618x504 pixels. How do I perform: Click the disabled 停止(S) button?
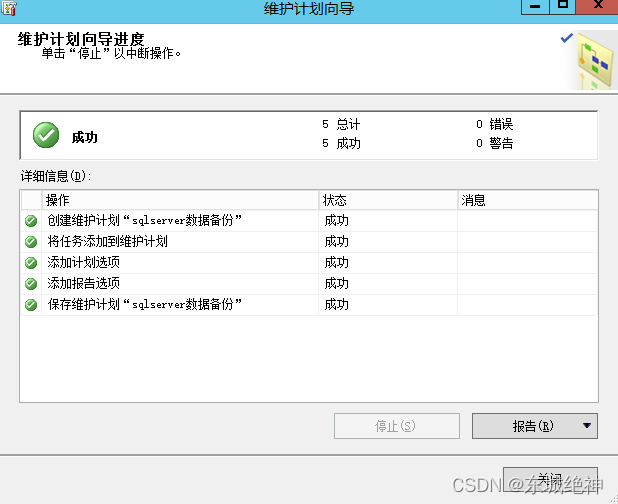[x=396, y=426]
